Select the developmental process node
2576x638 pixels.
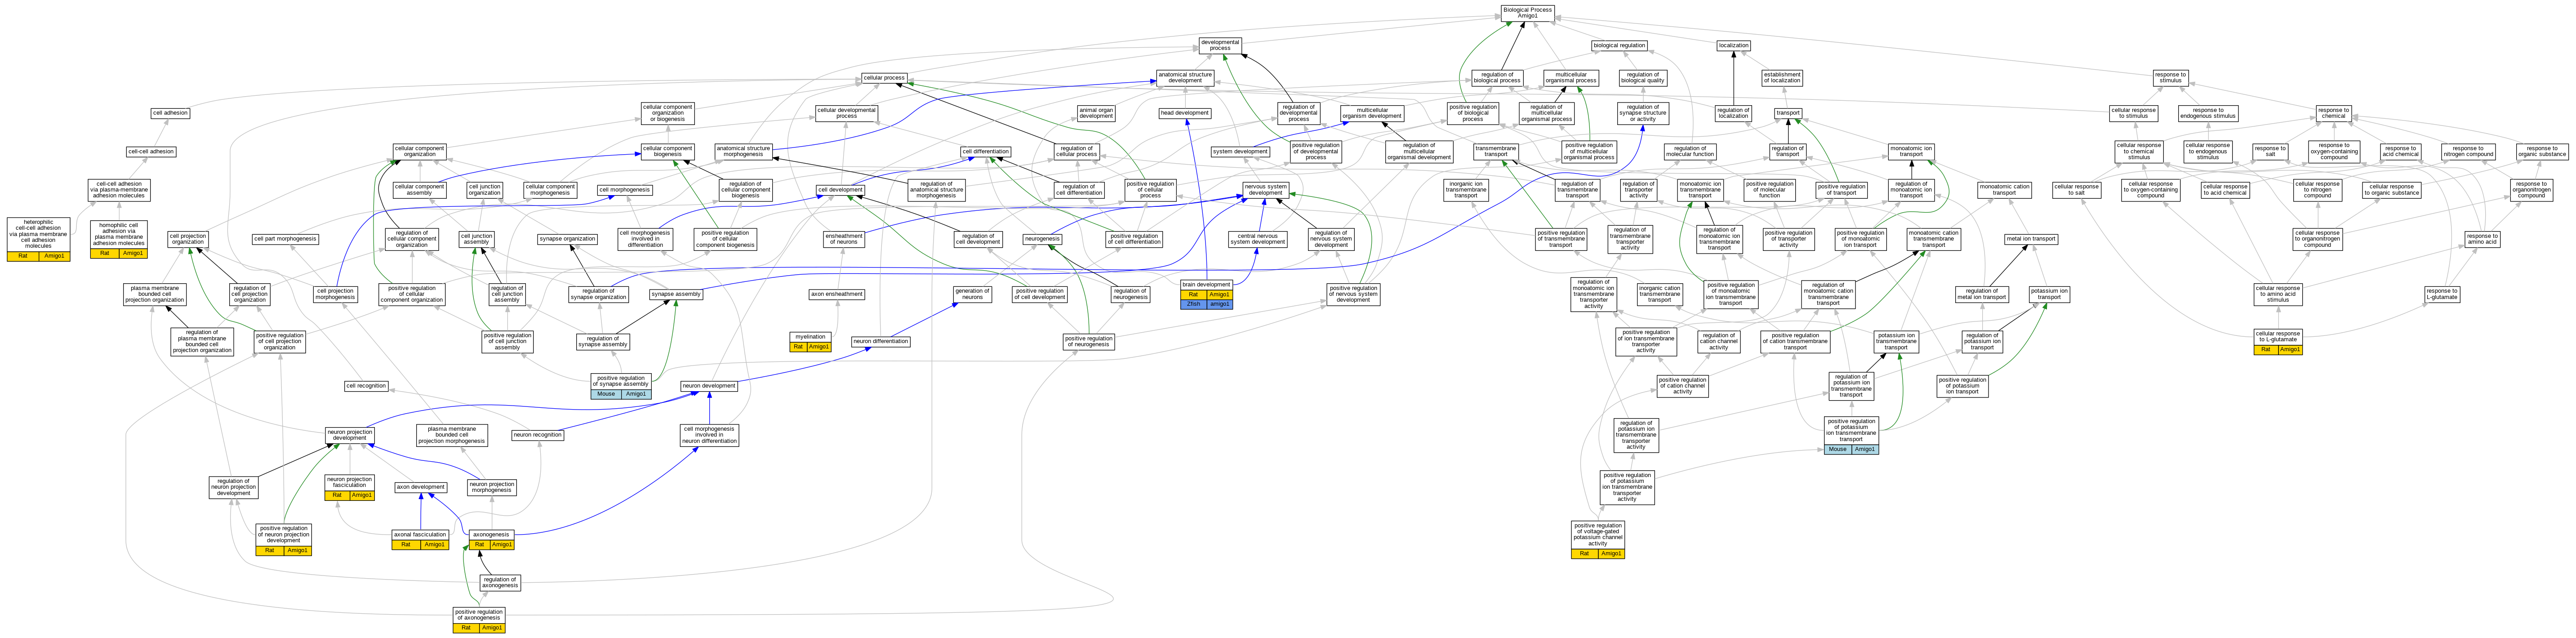[1220, 45]
